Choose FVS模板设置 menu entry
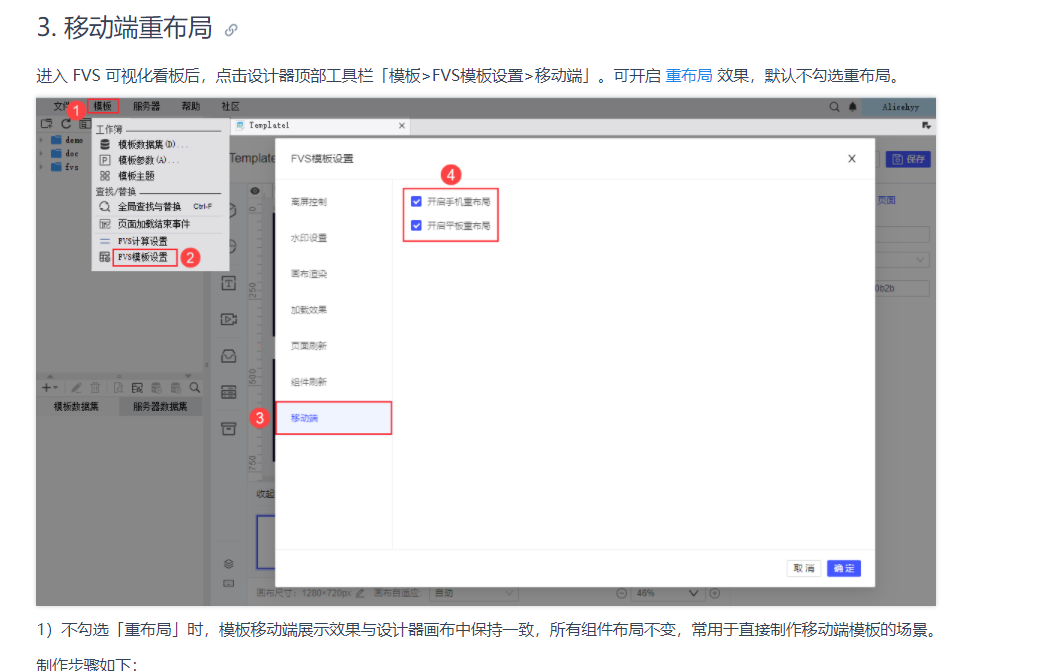The image size is (1058, 671). 144,257
